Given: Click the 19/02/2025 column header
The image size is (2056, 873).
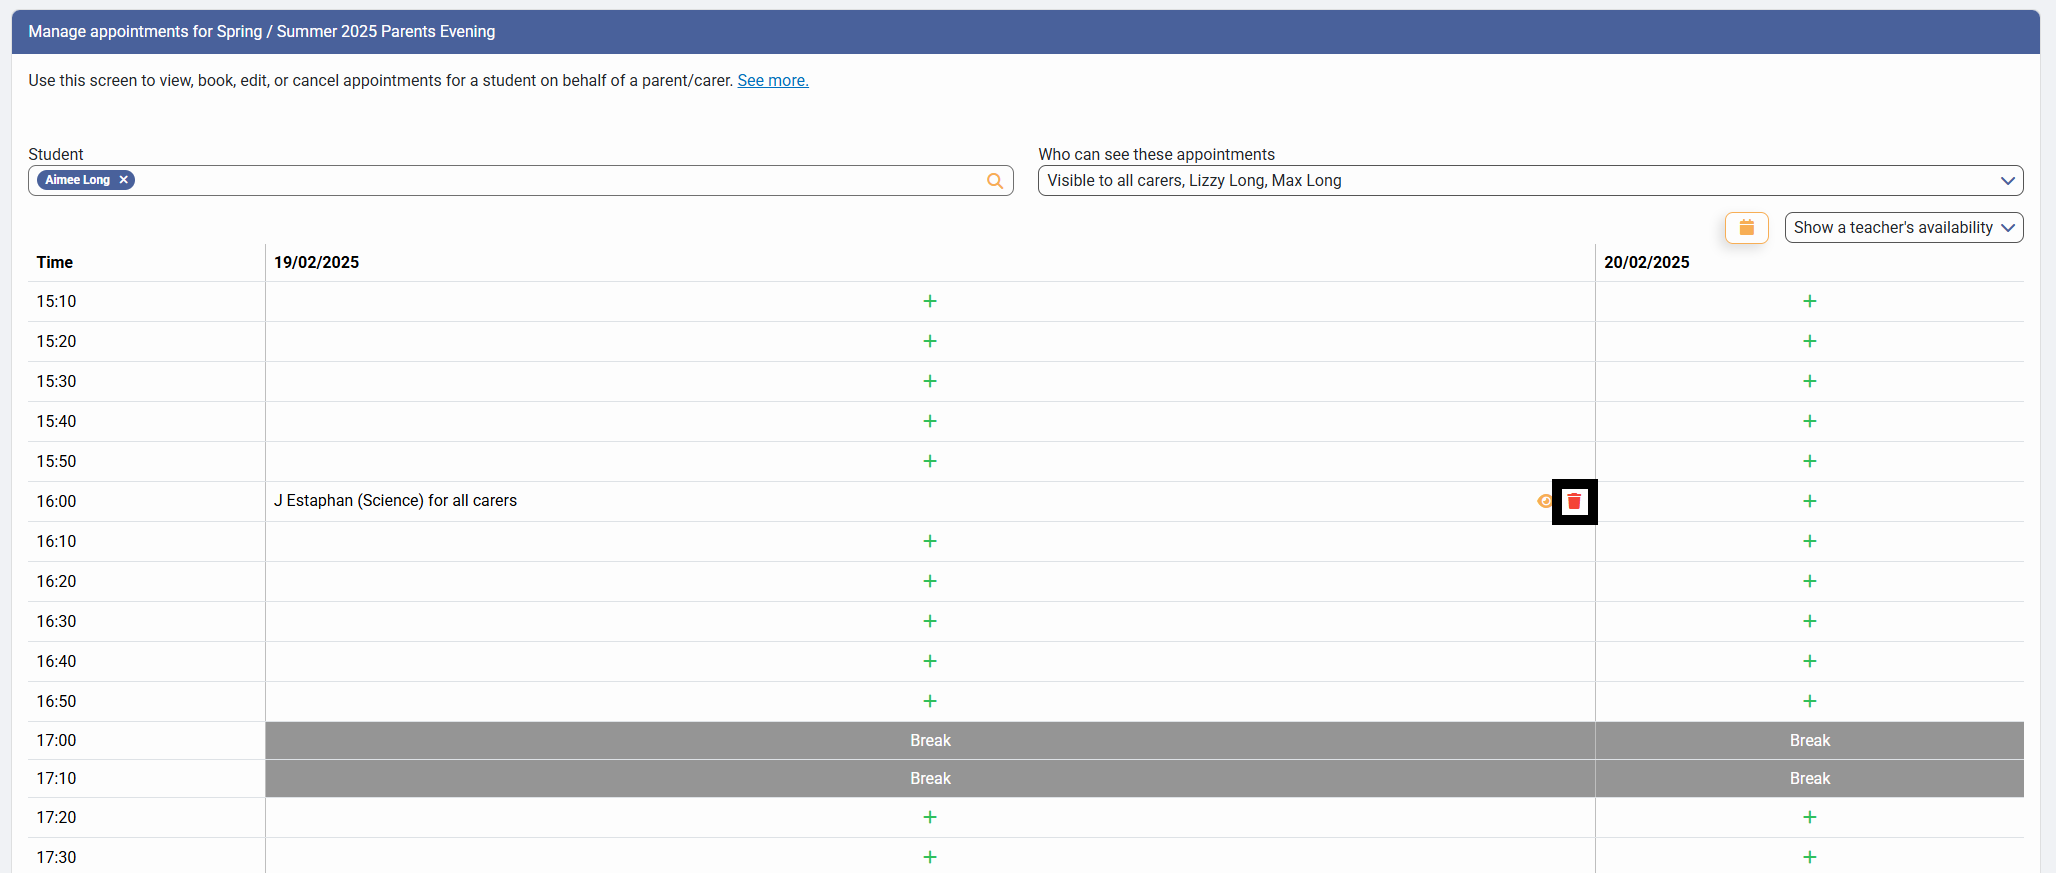Looking at the screenshot, I should (x=316, y=262).
